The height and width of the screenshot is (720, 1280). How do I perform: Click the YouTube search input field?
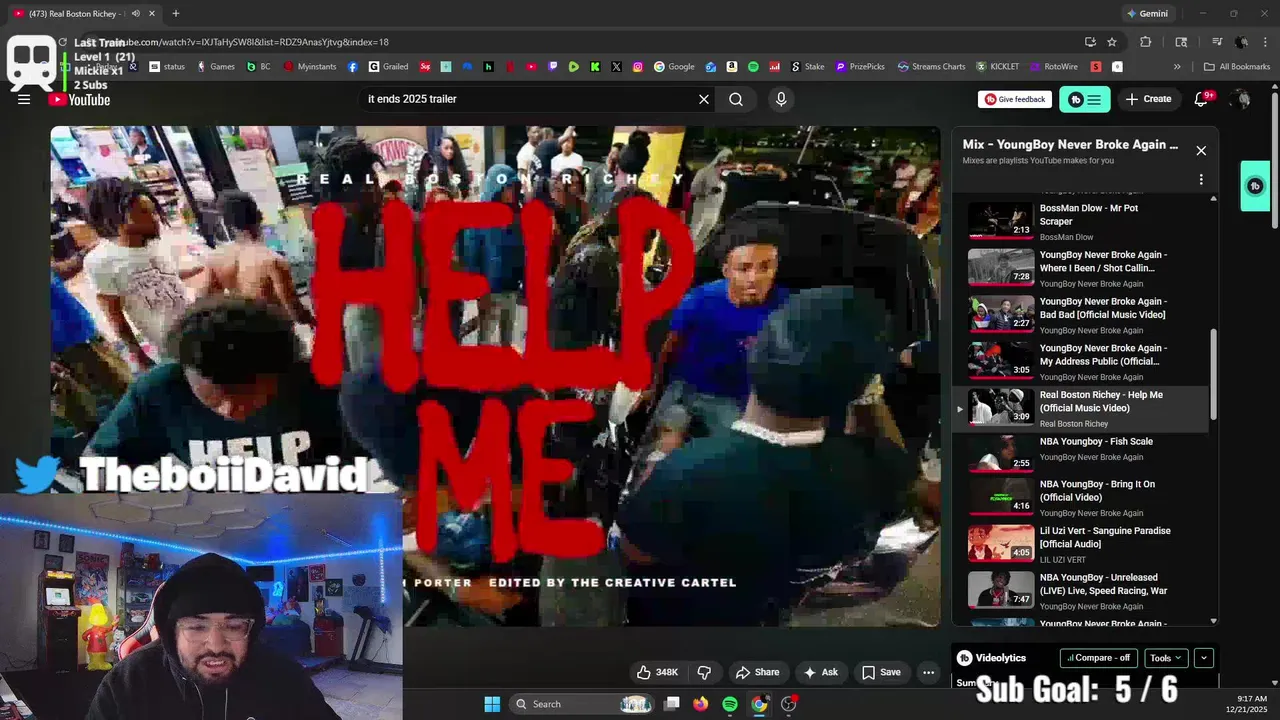point(528,99)
